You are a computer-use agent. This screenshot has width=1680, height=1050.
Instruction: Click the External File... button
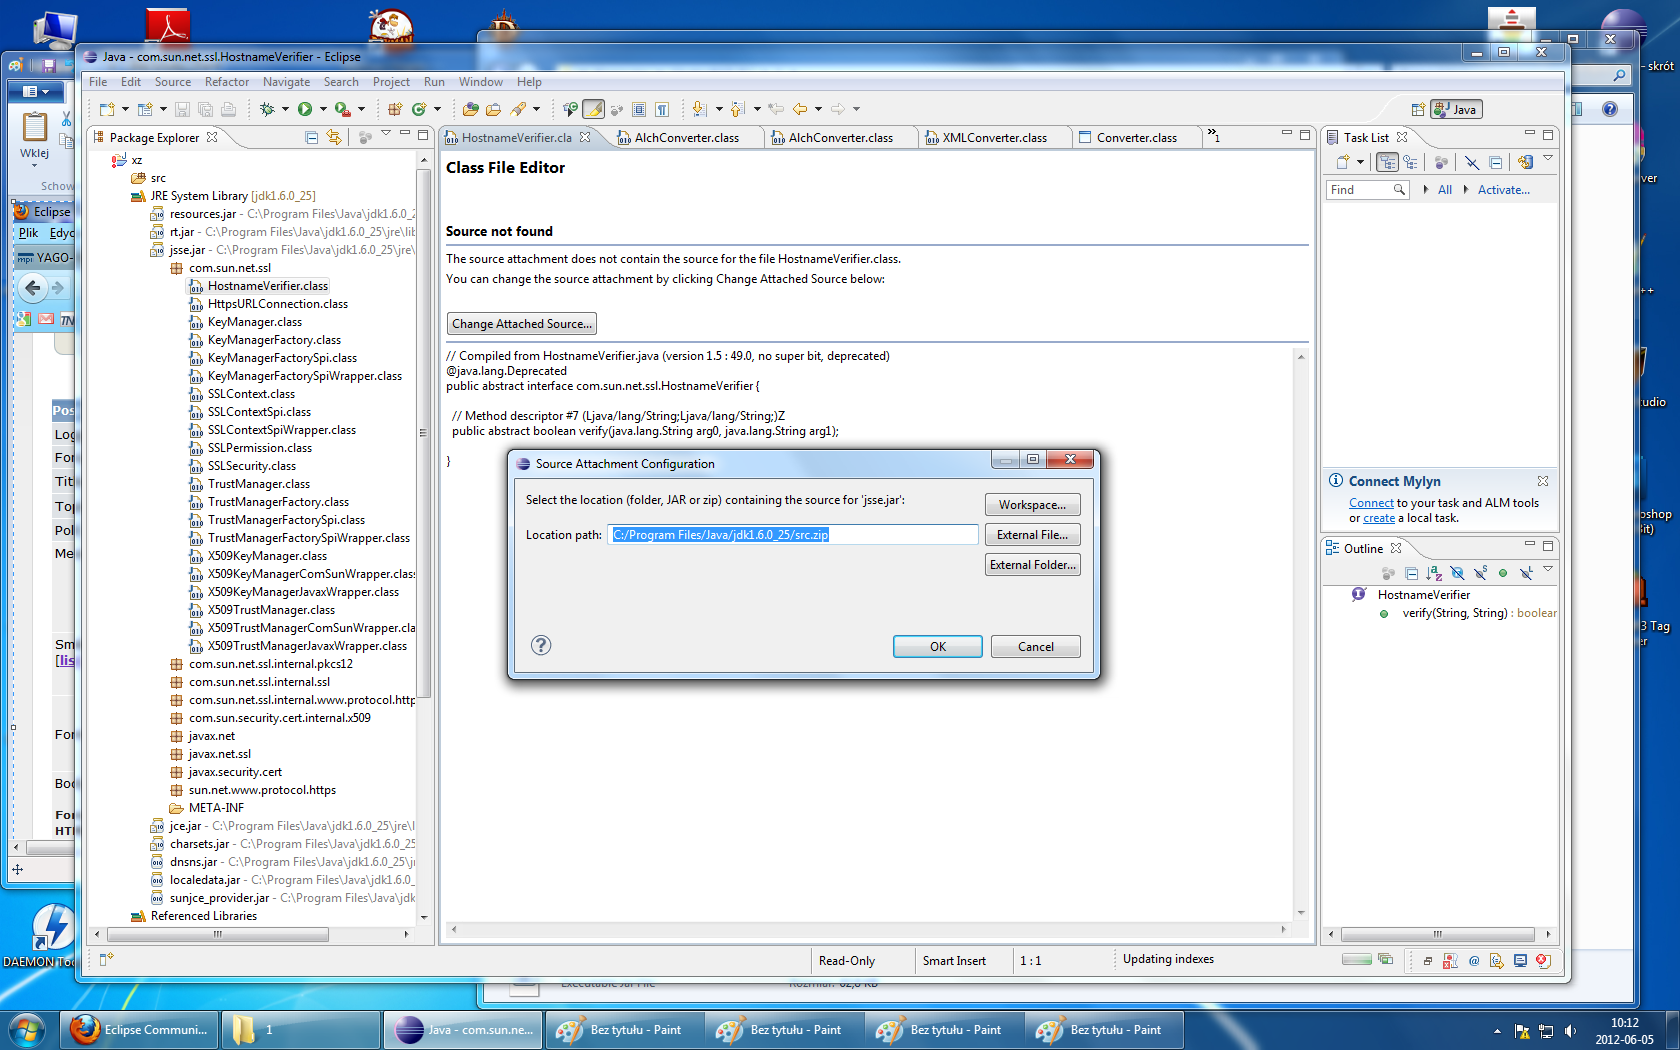[1032, 535]
